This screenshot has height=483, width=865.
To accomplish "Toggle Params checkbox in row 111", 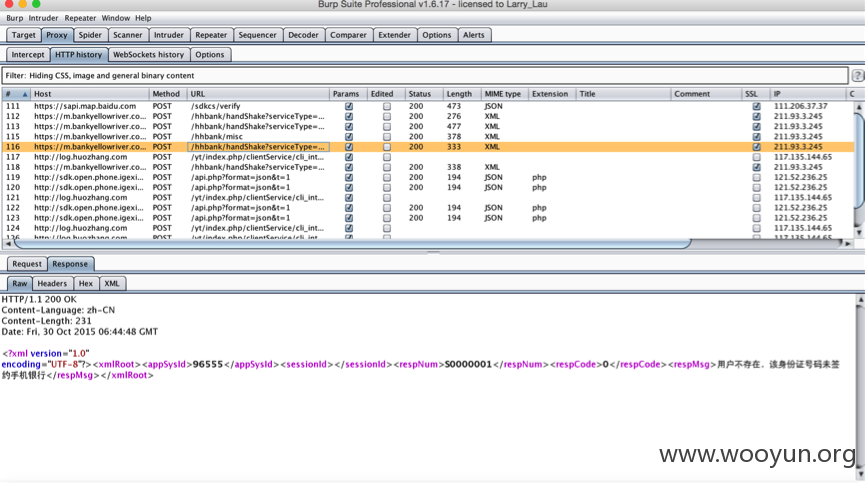I will (349, 106).
